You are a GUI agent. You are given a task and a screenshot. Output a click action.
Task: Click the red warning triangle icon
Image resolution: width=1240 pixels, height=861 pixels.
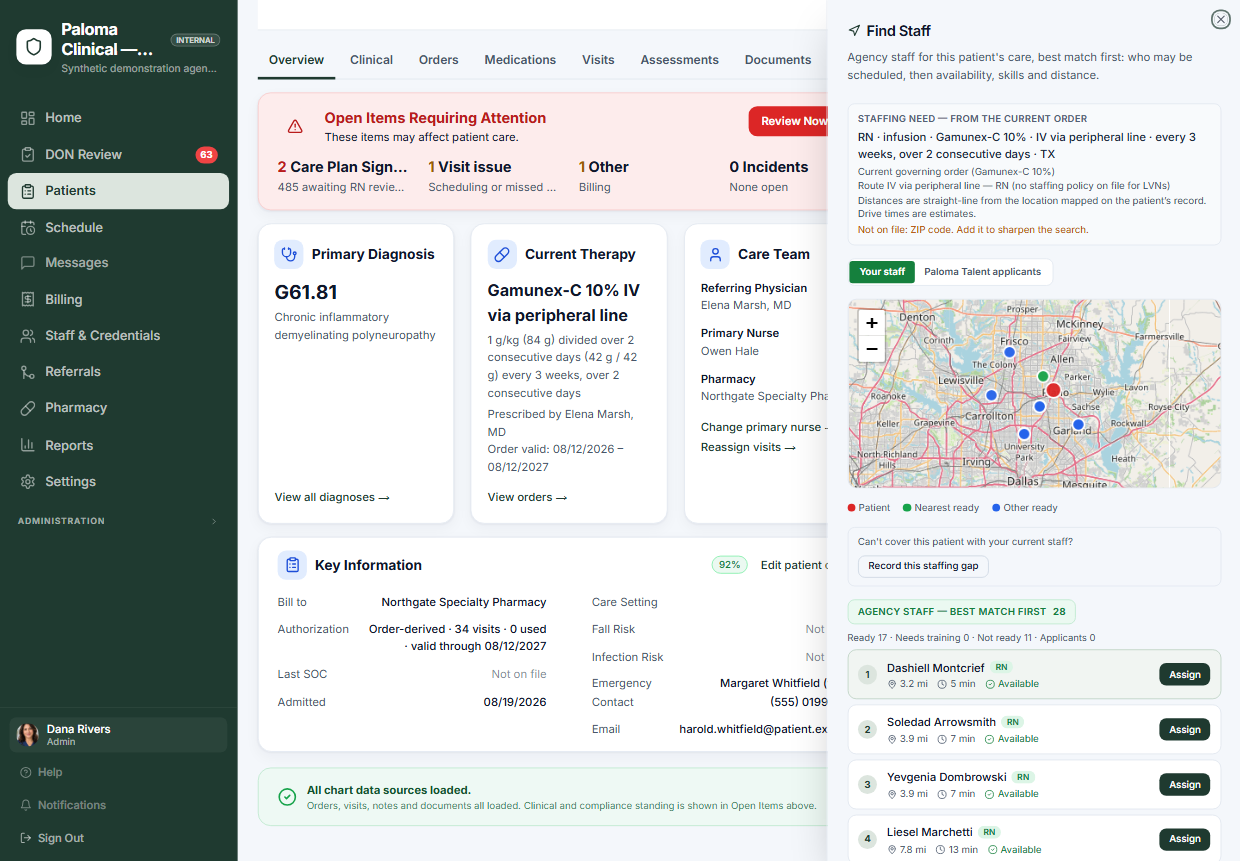(295, 127)
